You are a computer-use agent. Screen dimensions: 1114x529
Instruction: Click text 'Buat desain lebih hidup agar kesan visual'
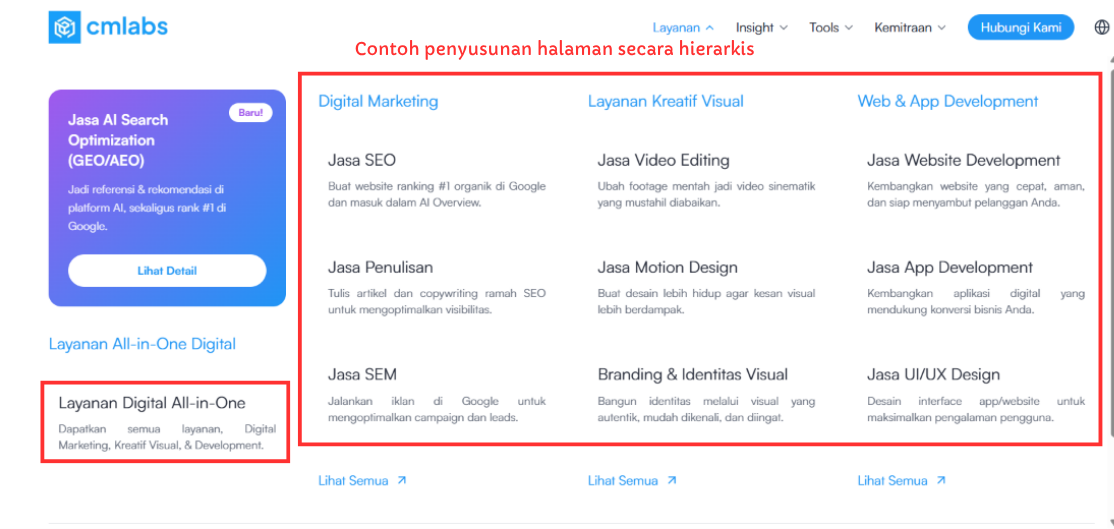706,293
